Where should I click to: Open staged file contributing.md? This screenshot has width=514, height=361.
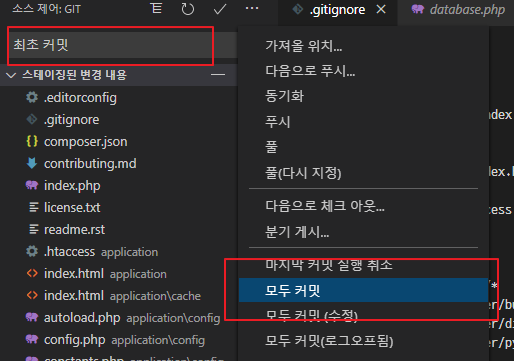pyautogui.click(x=90, y=164)
